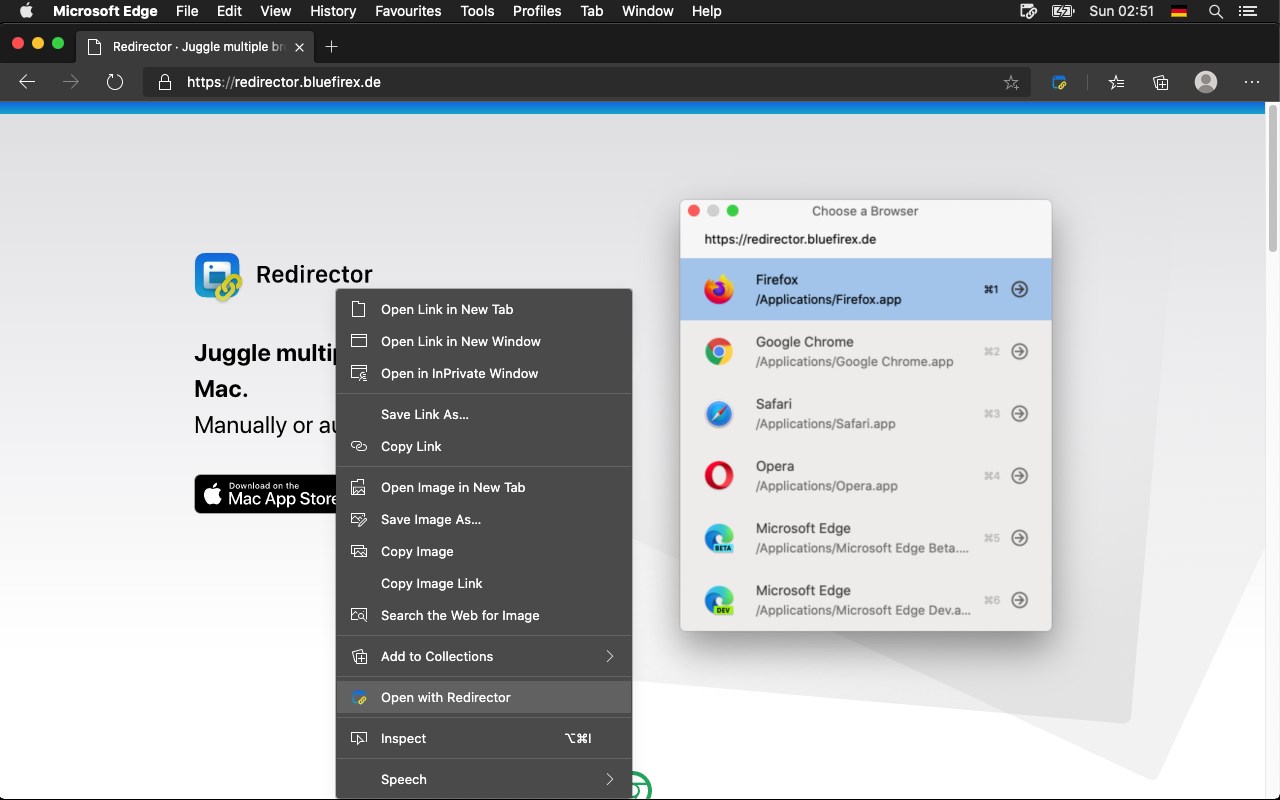The image size is (1280, 800).
Task: Click the Microsoft Edge Beta icon
Action: pos(718,538)
